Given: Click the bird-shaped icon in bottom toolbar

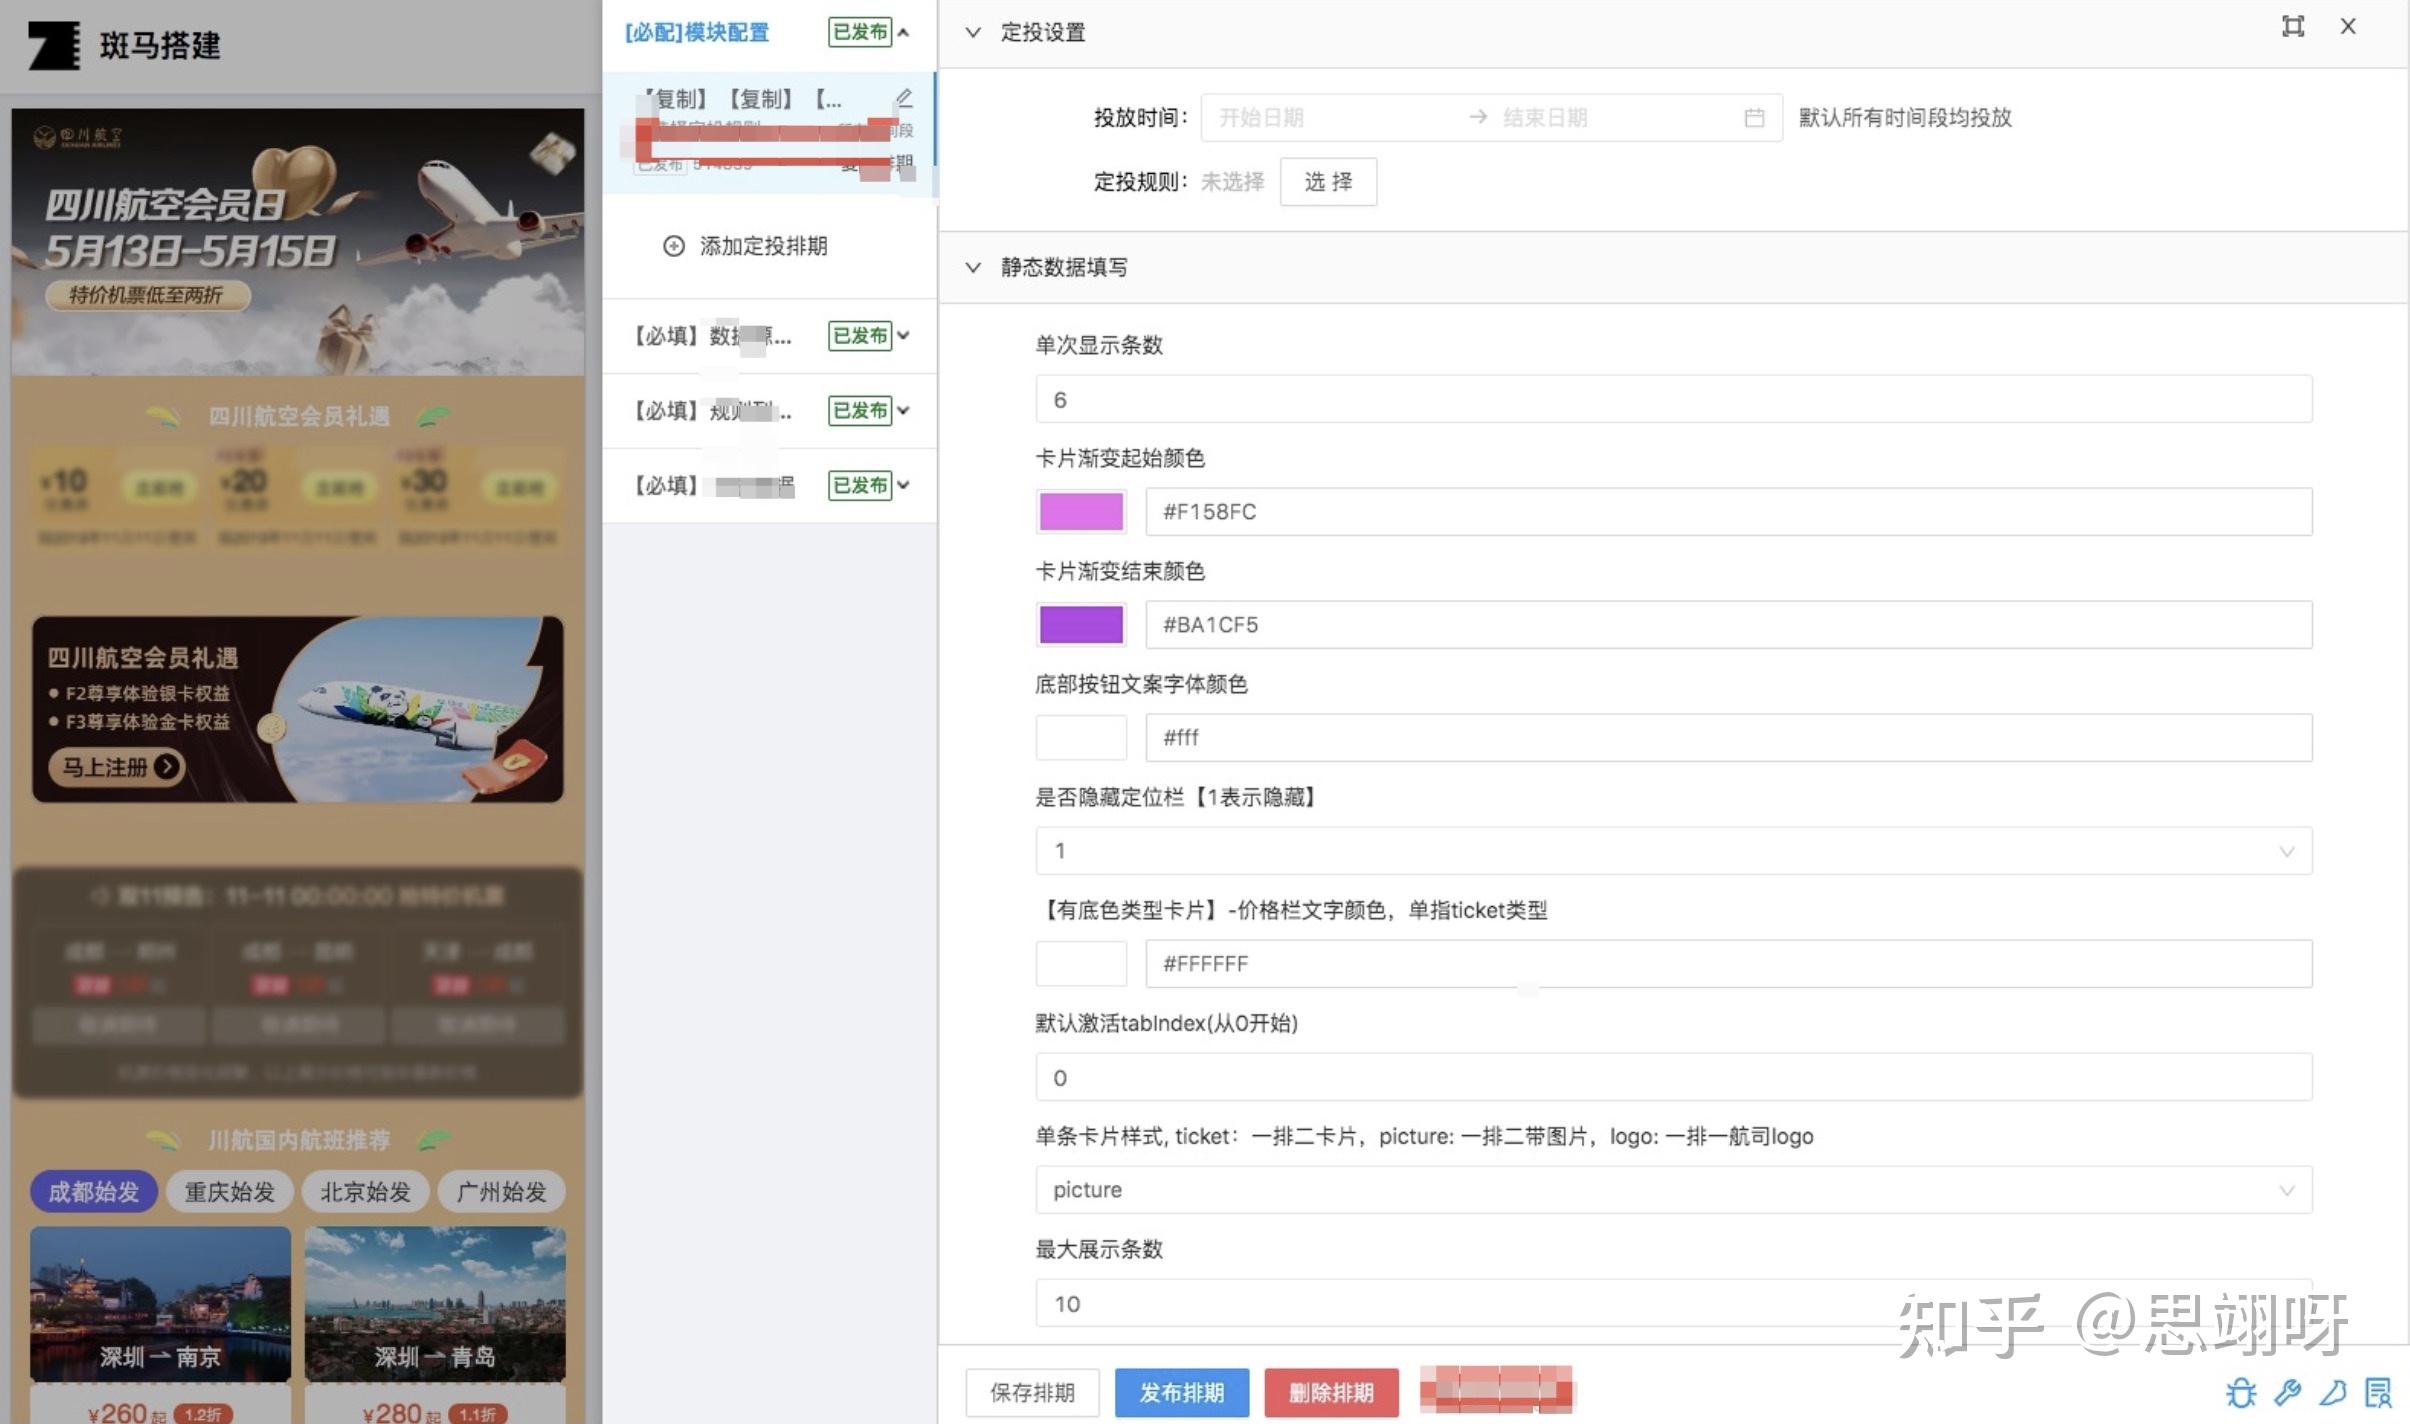Looking at the screenshot, I should [x=2333, y=1392].
